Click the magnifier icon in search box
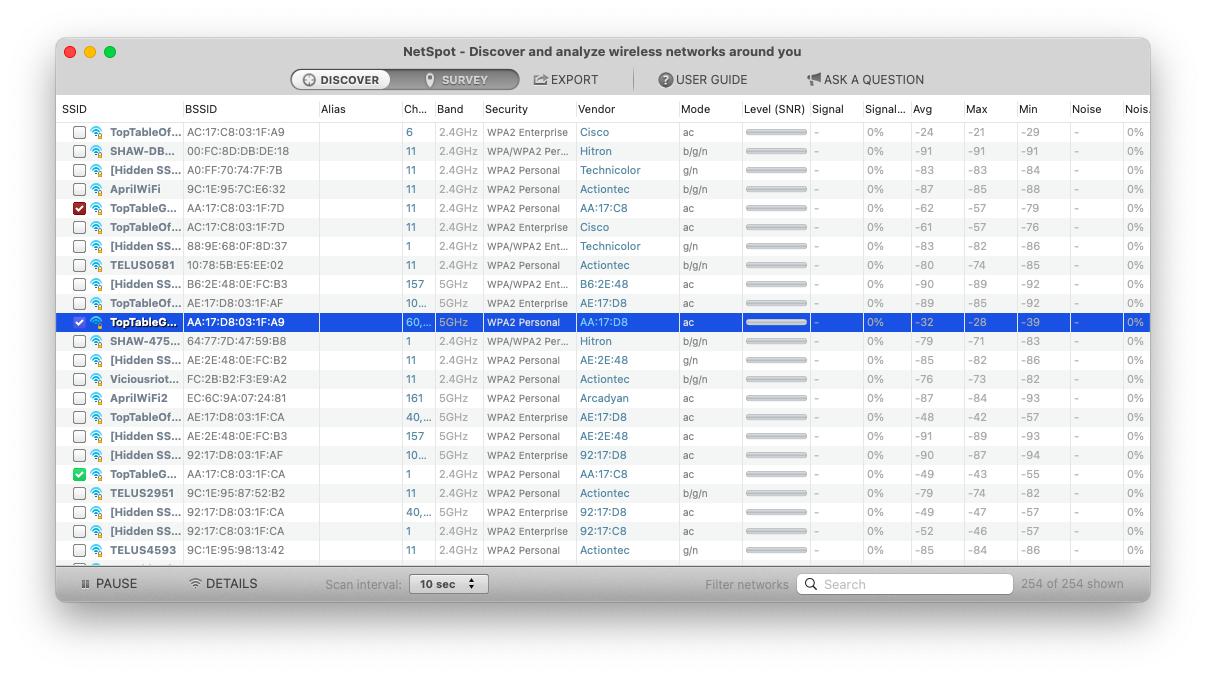Image resolution: width=1206 pixels, height=676 pixels. click(811, 584)
